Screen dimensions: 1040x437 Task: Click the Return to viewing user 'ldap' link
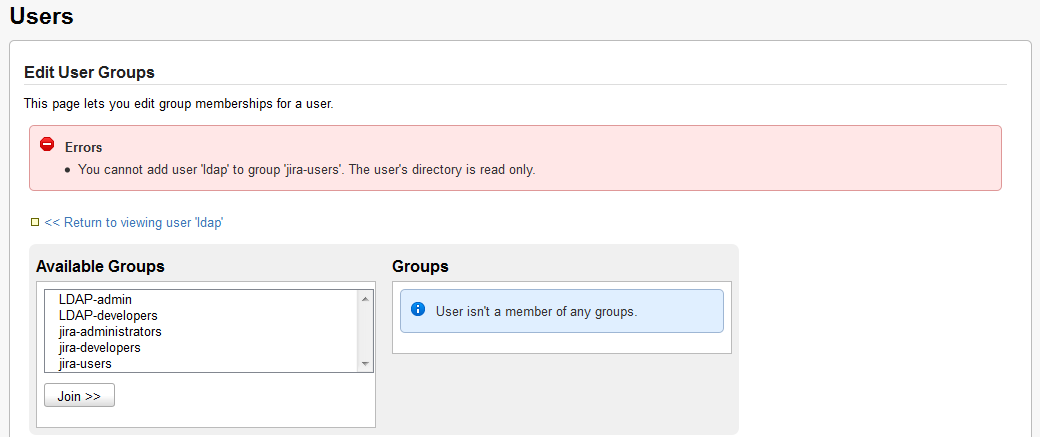point(133,222)
